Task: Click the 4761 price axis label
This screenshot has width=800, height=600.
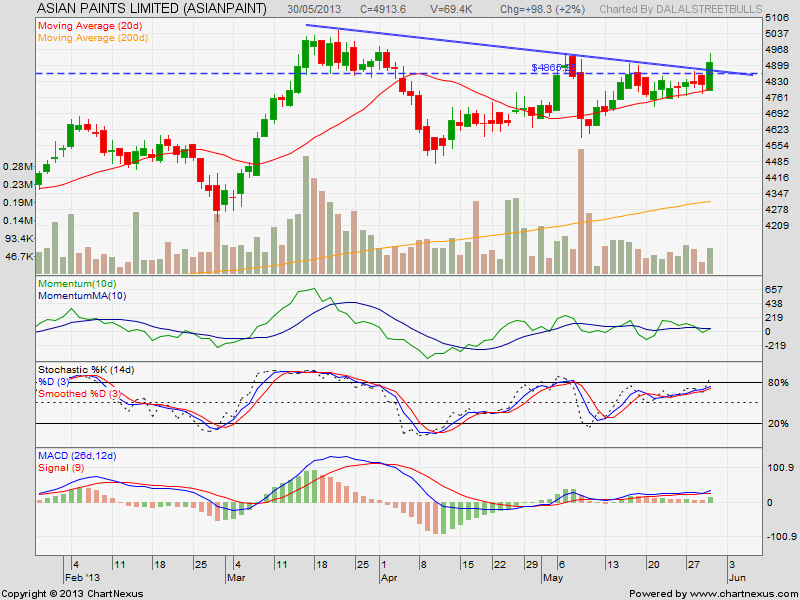Action: (x=778, y=97)
